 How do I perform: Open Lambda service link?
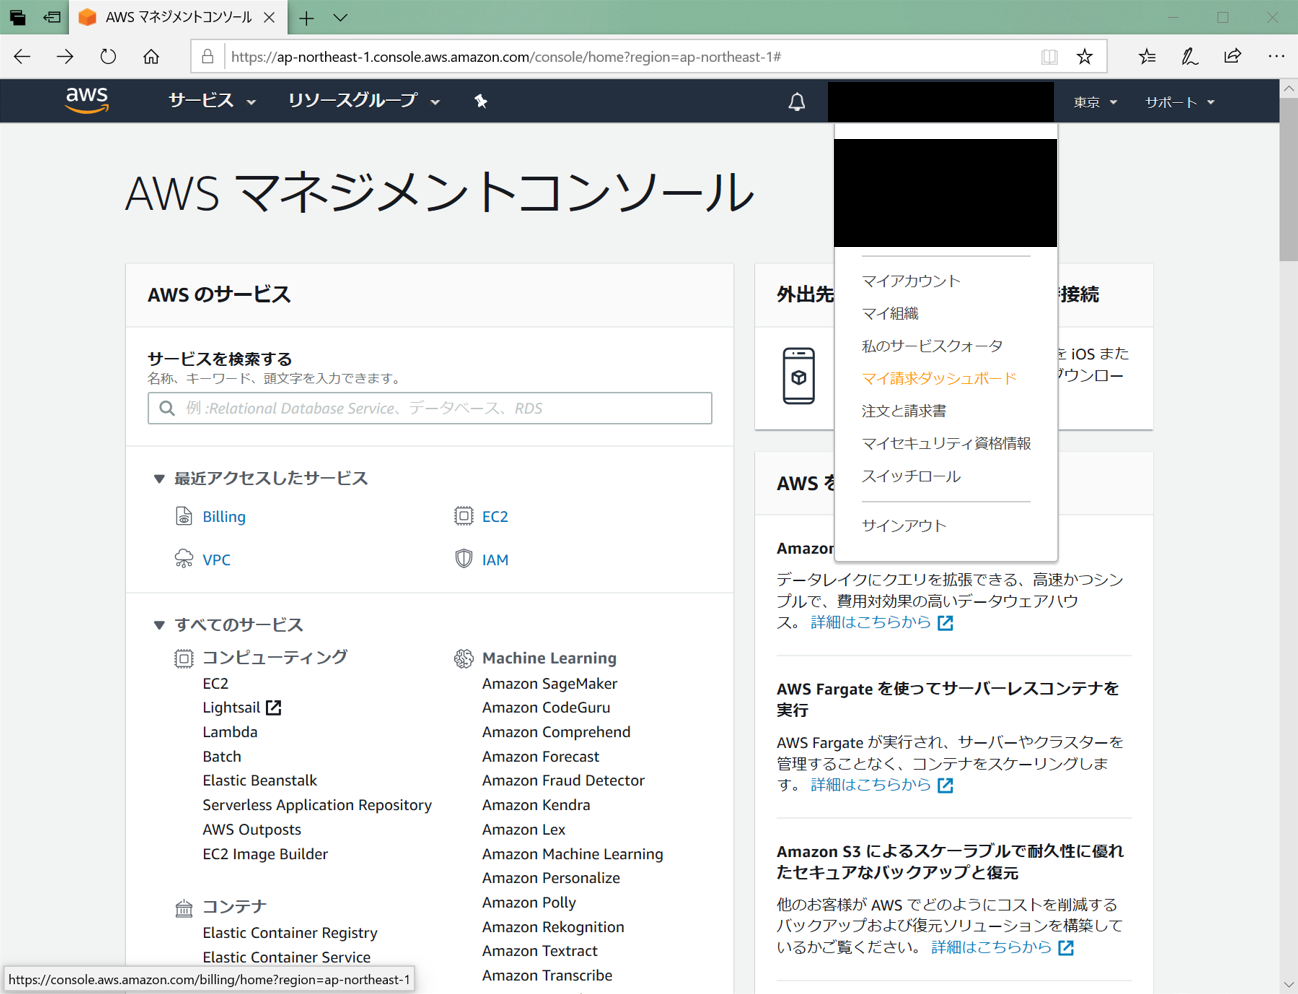pyautogui.click(x=230, y=732)
